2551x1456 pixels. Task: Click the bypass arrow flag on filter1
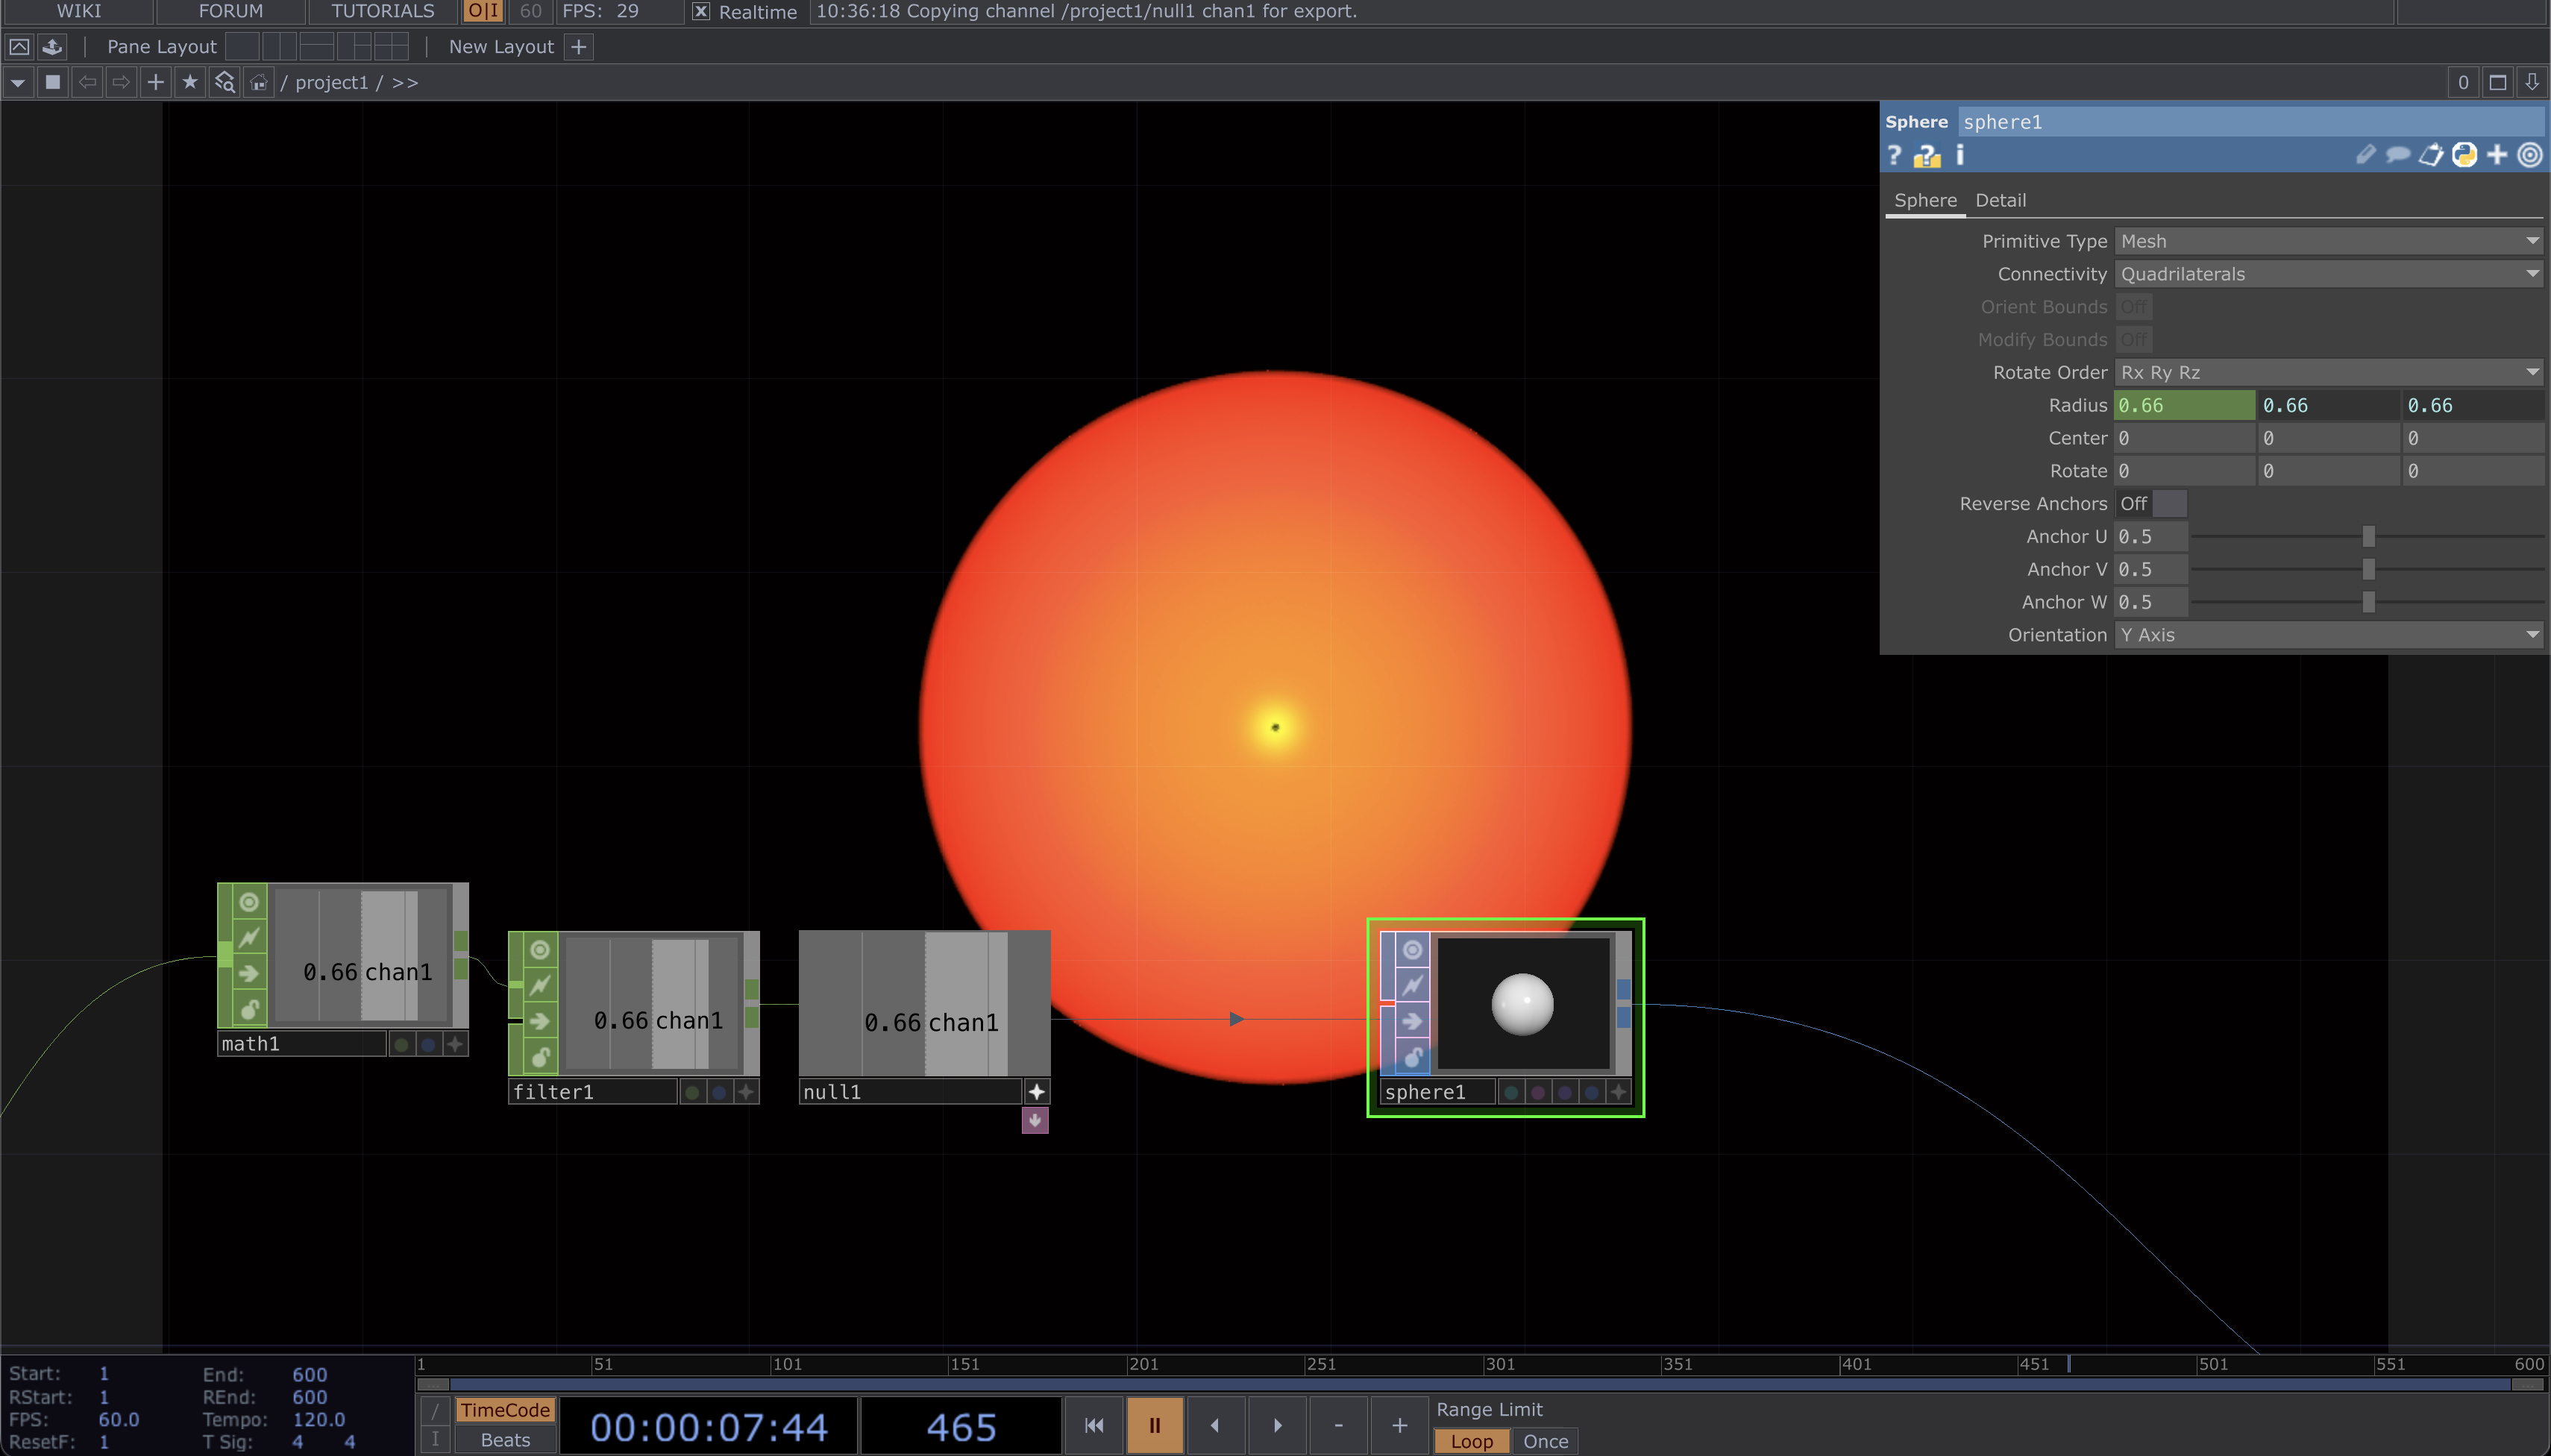[x=540, y=1021]
